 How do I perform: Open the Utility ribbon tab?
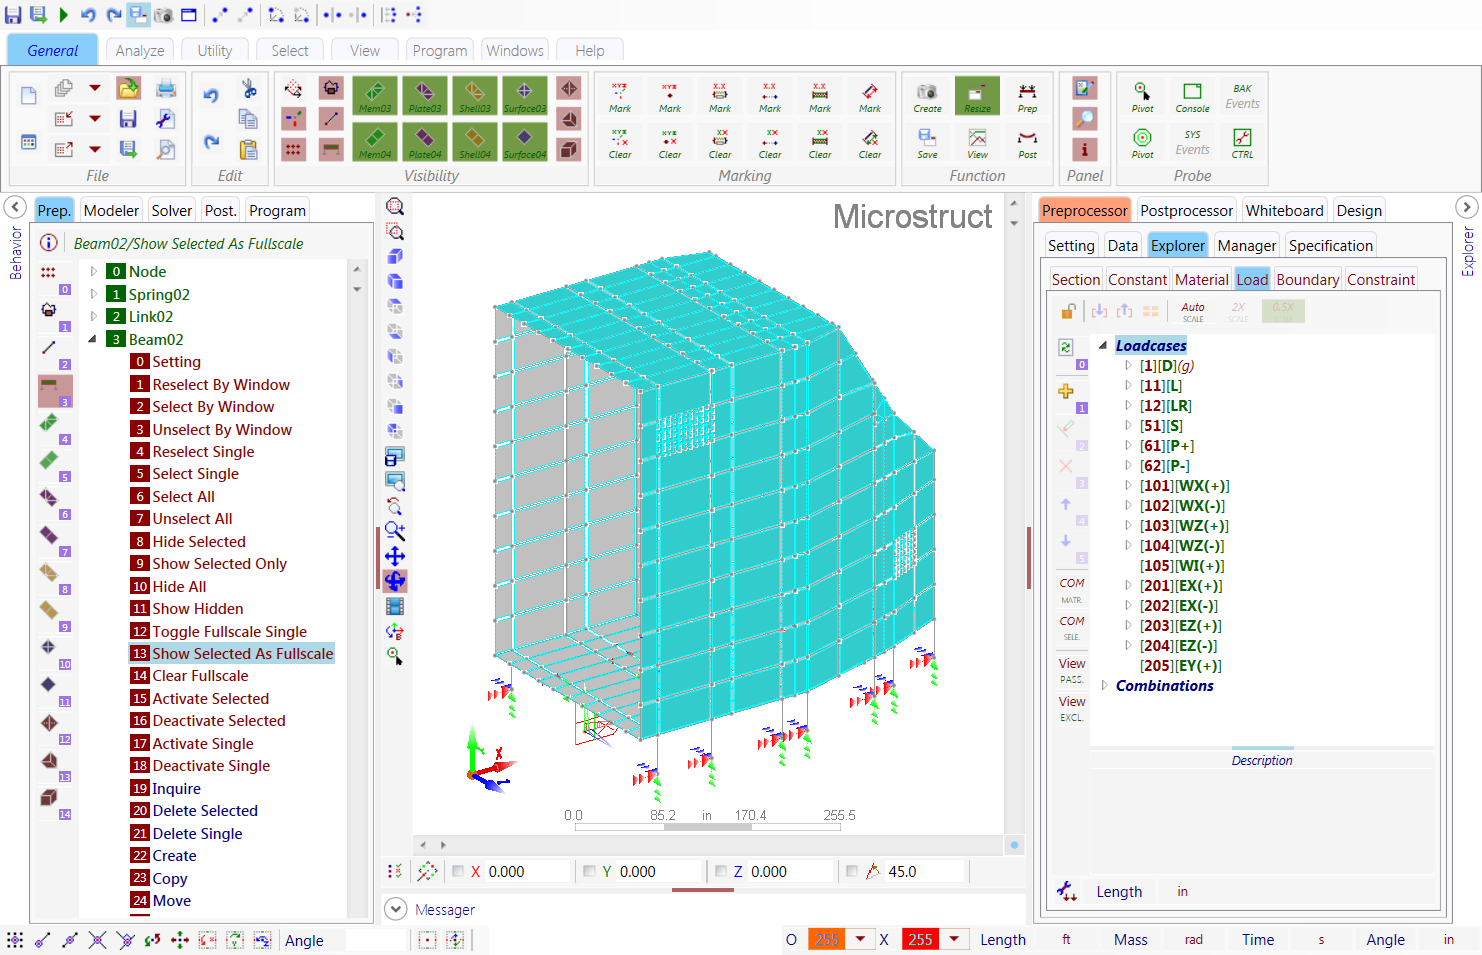coord(215,50)
